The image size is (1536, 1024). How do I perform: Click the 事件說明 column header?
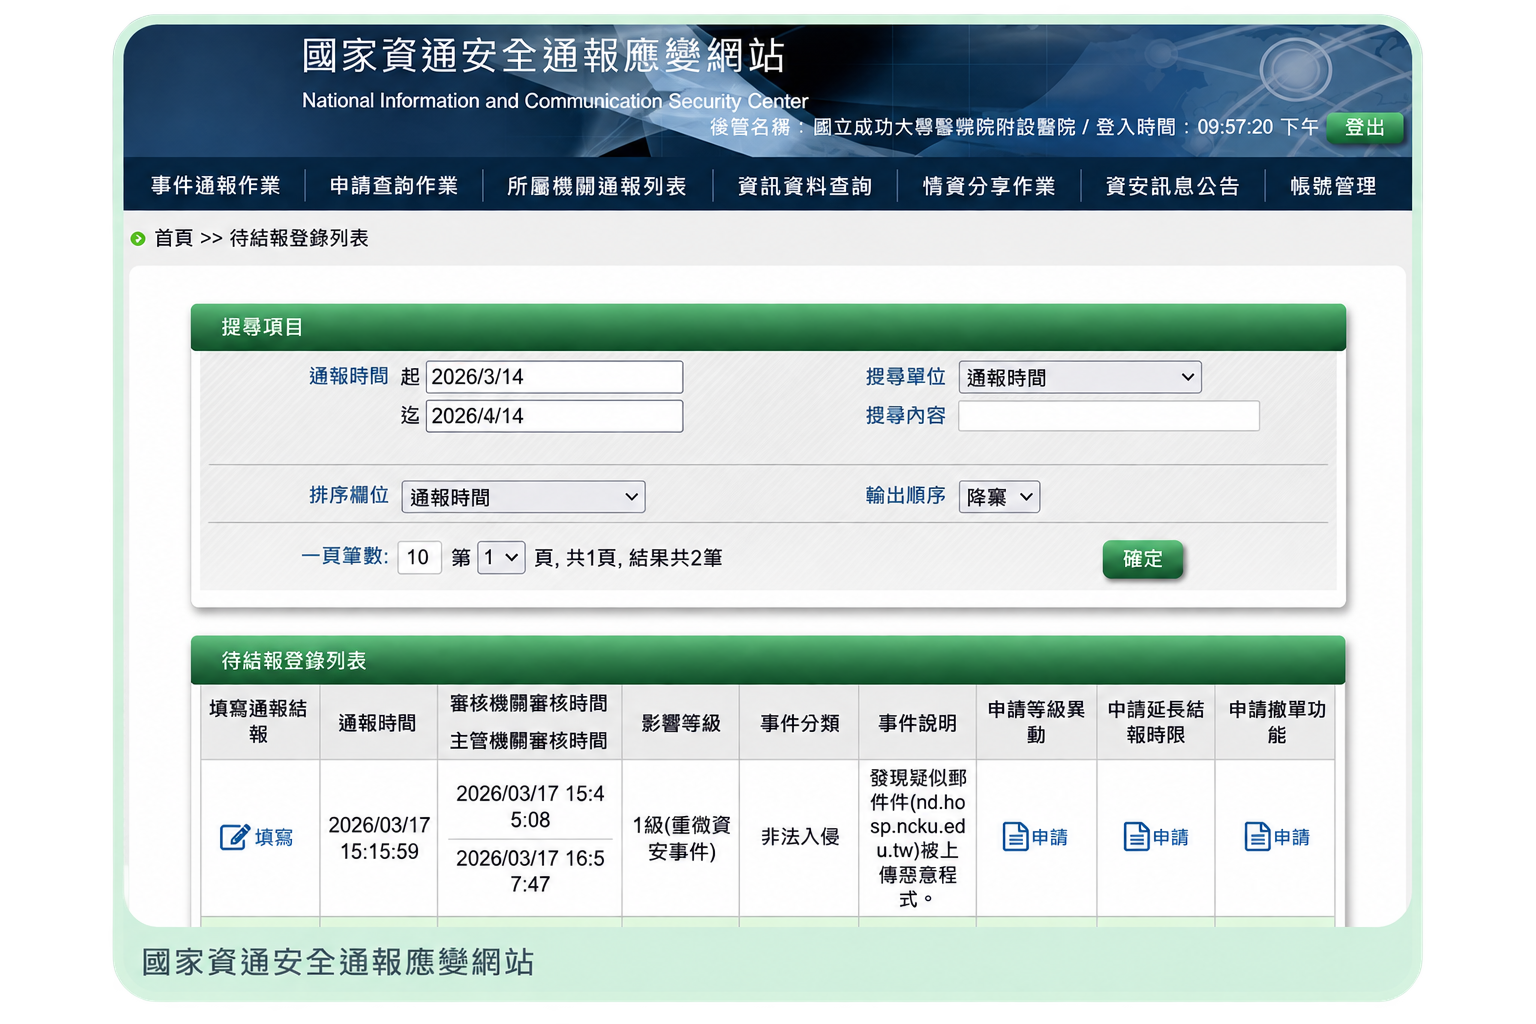click(x=918, y=723)
